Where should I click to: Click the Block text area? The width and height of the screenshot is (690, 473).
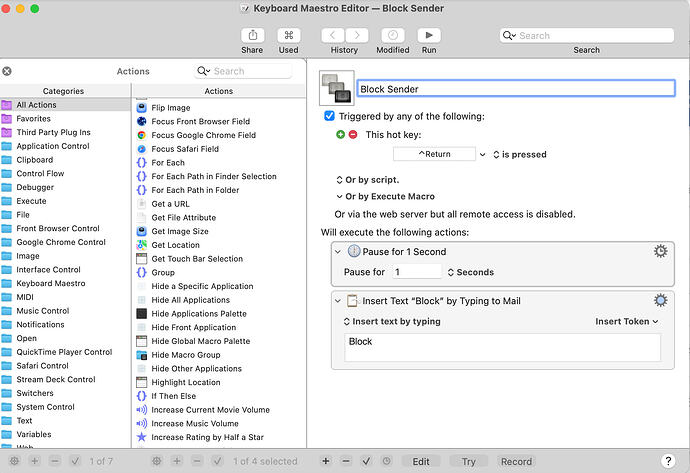(502, 348)
